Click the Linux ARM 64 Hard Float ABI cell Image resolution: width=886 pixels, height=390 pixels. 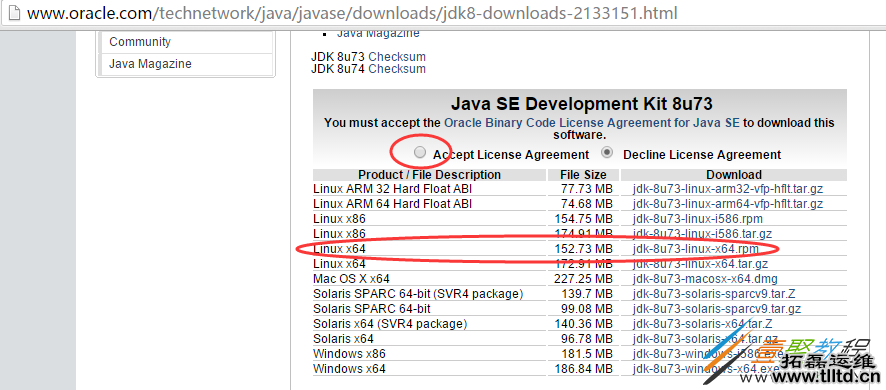(x=393, y=203)
